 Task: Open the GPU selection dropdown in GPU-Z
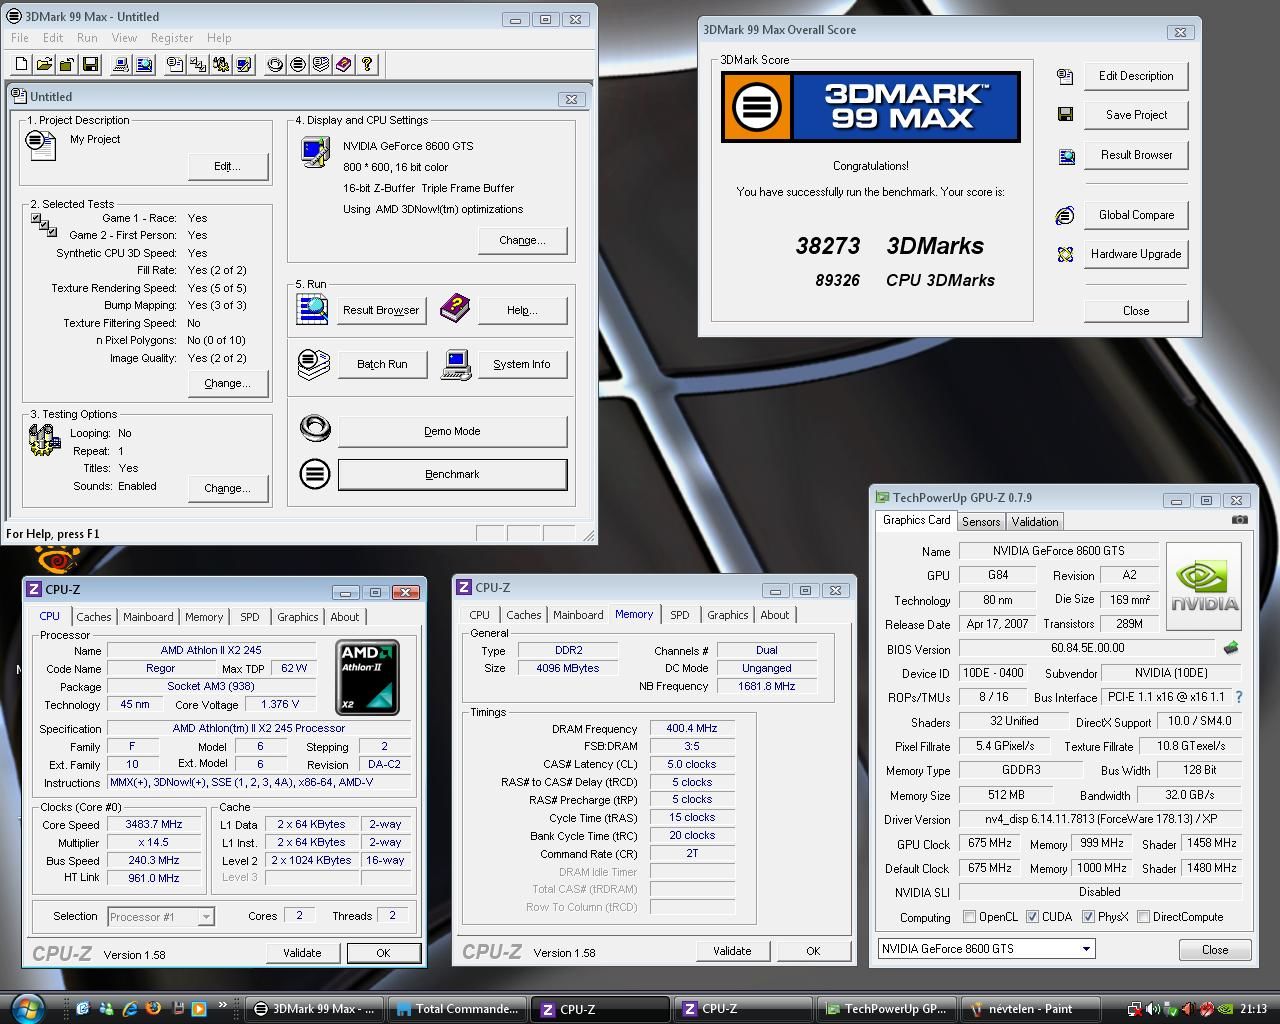click(1086, 949)
